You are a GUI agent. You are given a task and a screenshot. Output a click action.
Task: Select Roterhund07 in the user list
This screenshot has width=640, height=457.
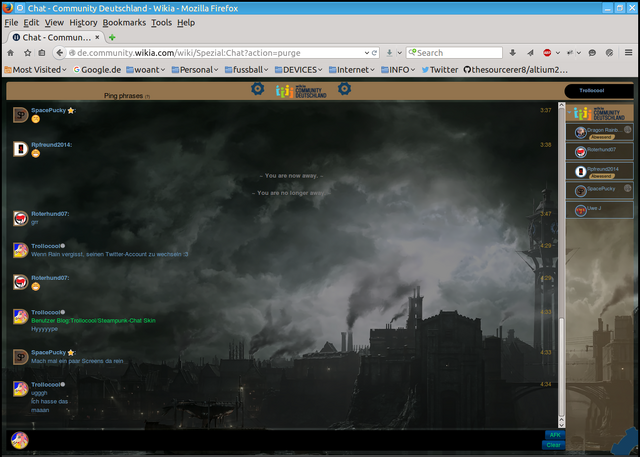point(599,151)
